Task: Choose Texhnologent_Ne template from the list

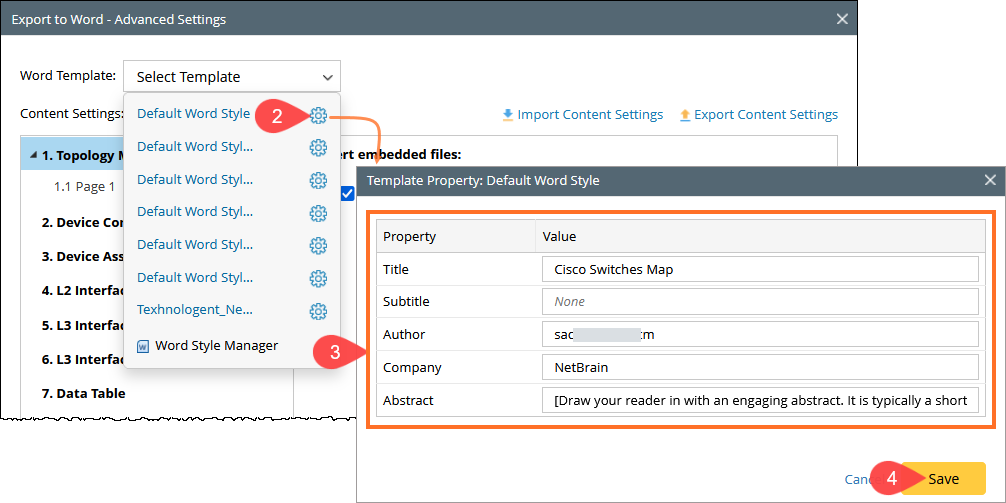Action: tap(195, 311)
